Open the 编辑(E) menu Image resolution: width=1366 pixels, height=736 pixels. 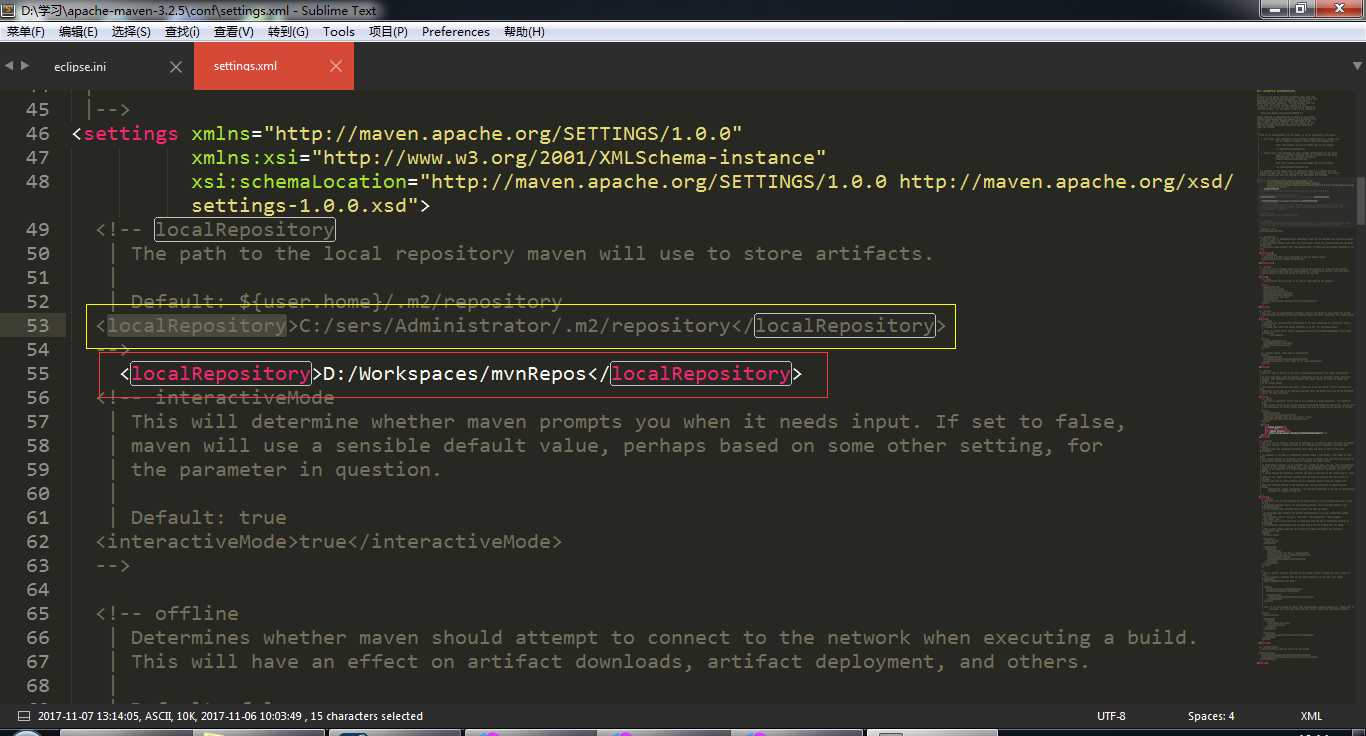[x=78, y=31]
